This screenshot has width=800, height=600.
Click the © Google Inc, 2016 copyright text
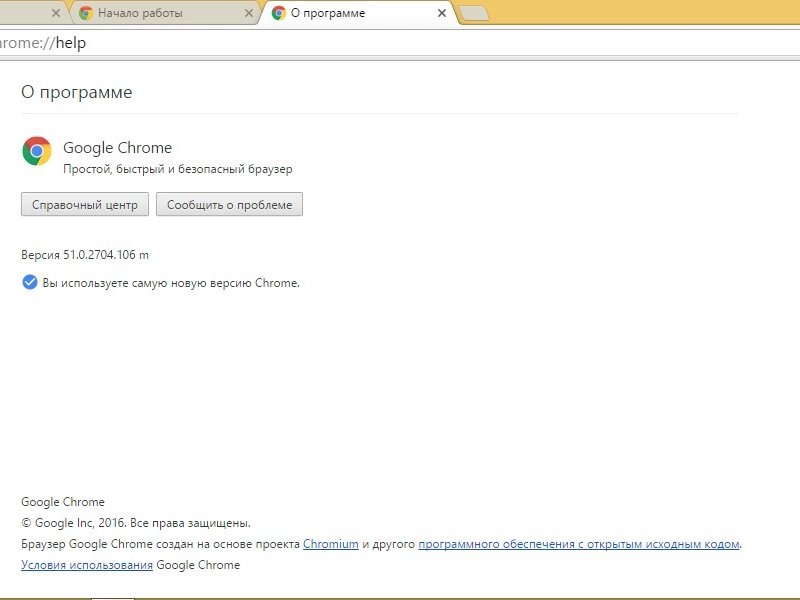[136, 523]
